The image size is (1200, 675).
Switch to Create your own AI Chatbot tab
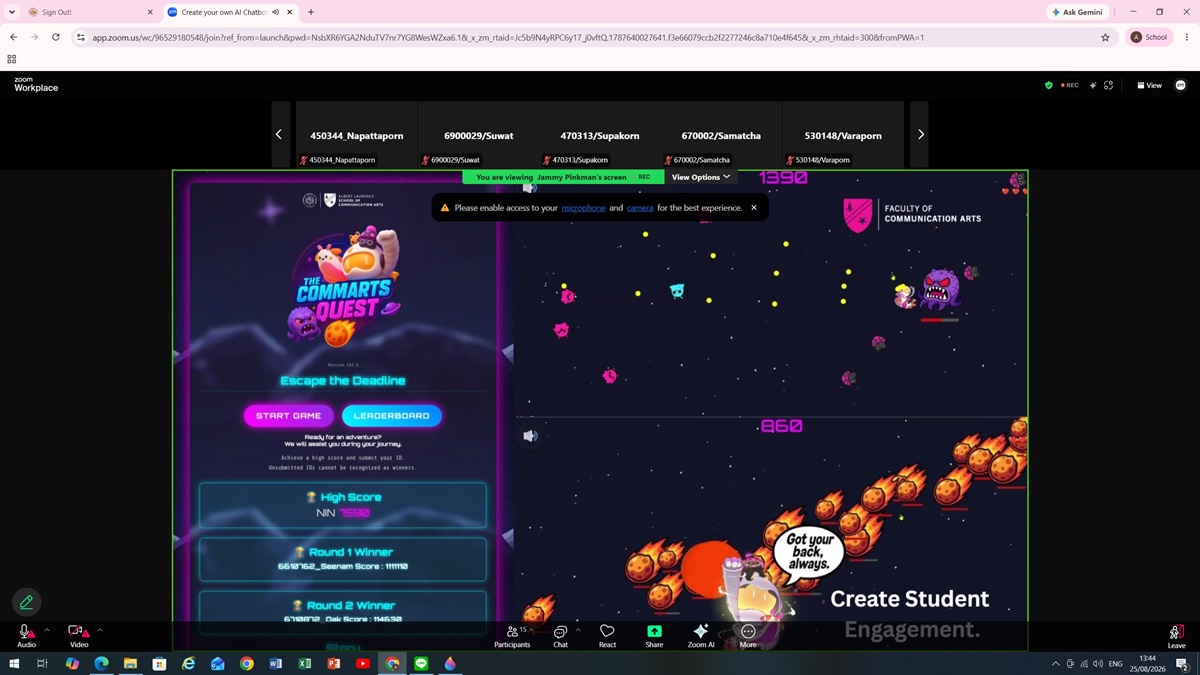[x=231, y=12]
